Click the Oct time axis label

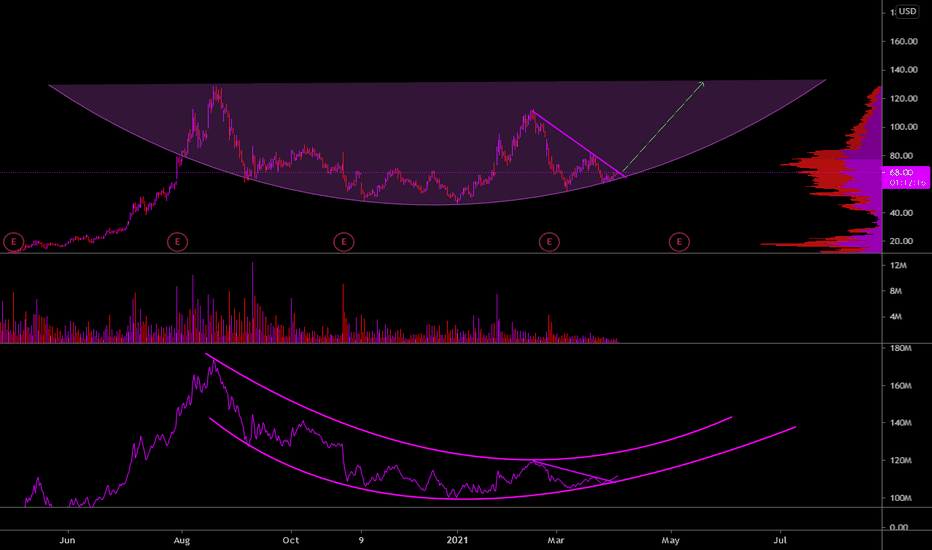pos(291,540)
